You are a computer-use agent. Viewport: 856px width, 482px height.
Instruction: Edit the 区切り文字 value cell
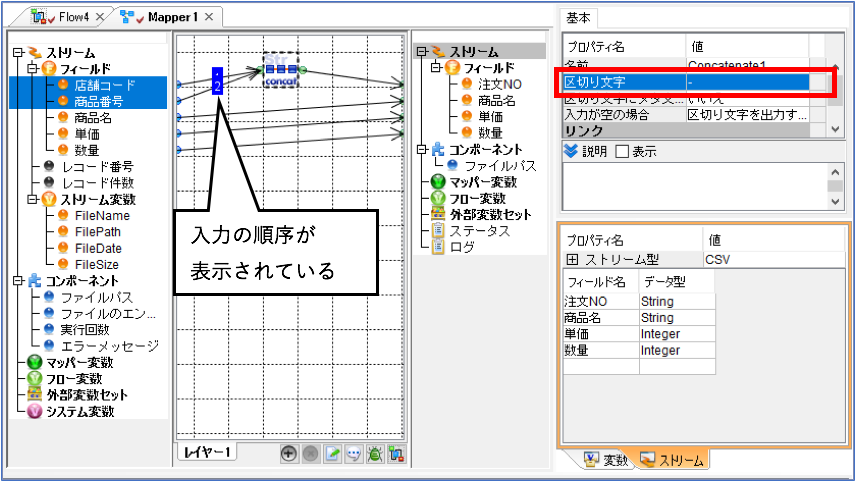[747, 82]
